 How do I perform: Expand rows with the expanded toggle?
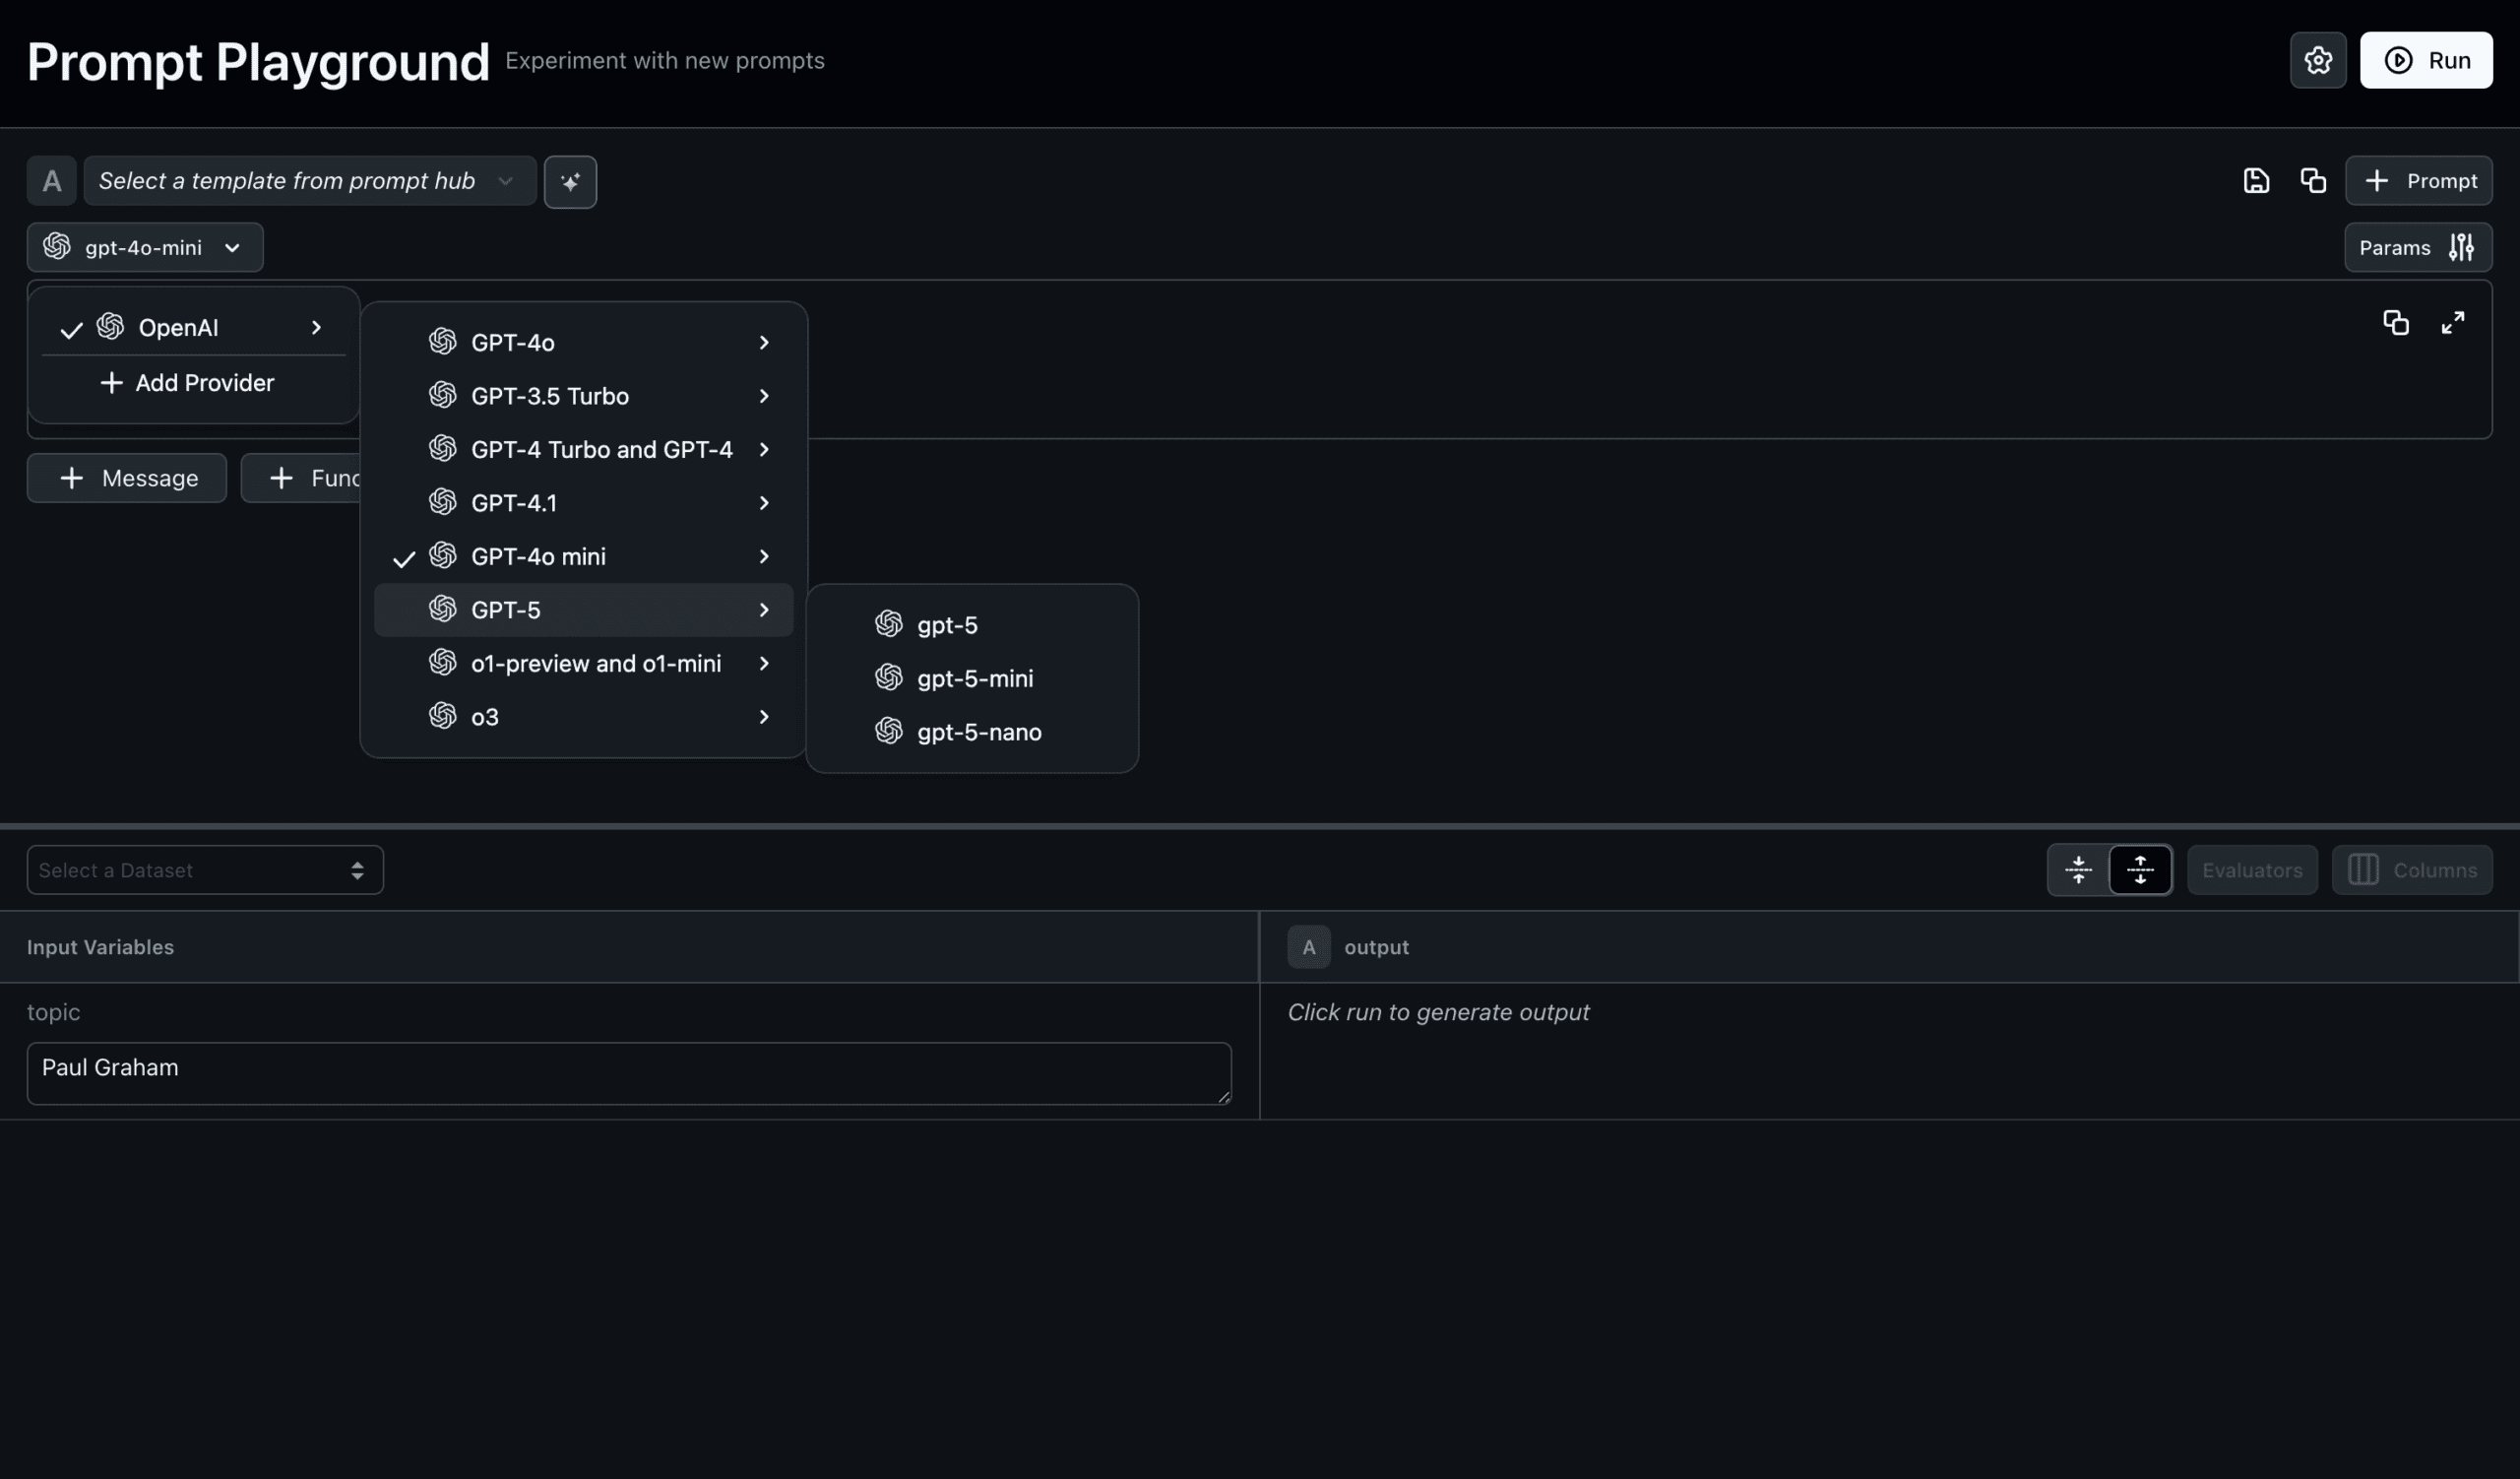click(2140, 870)
